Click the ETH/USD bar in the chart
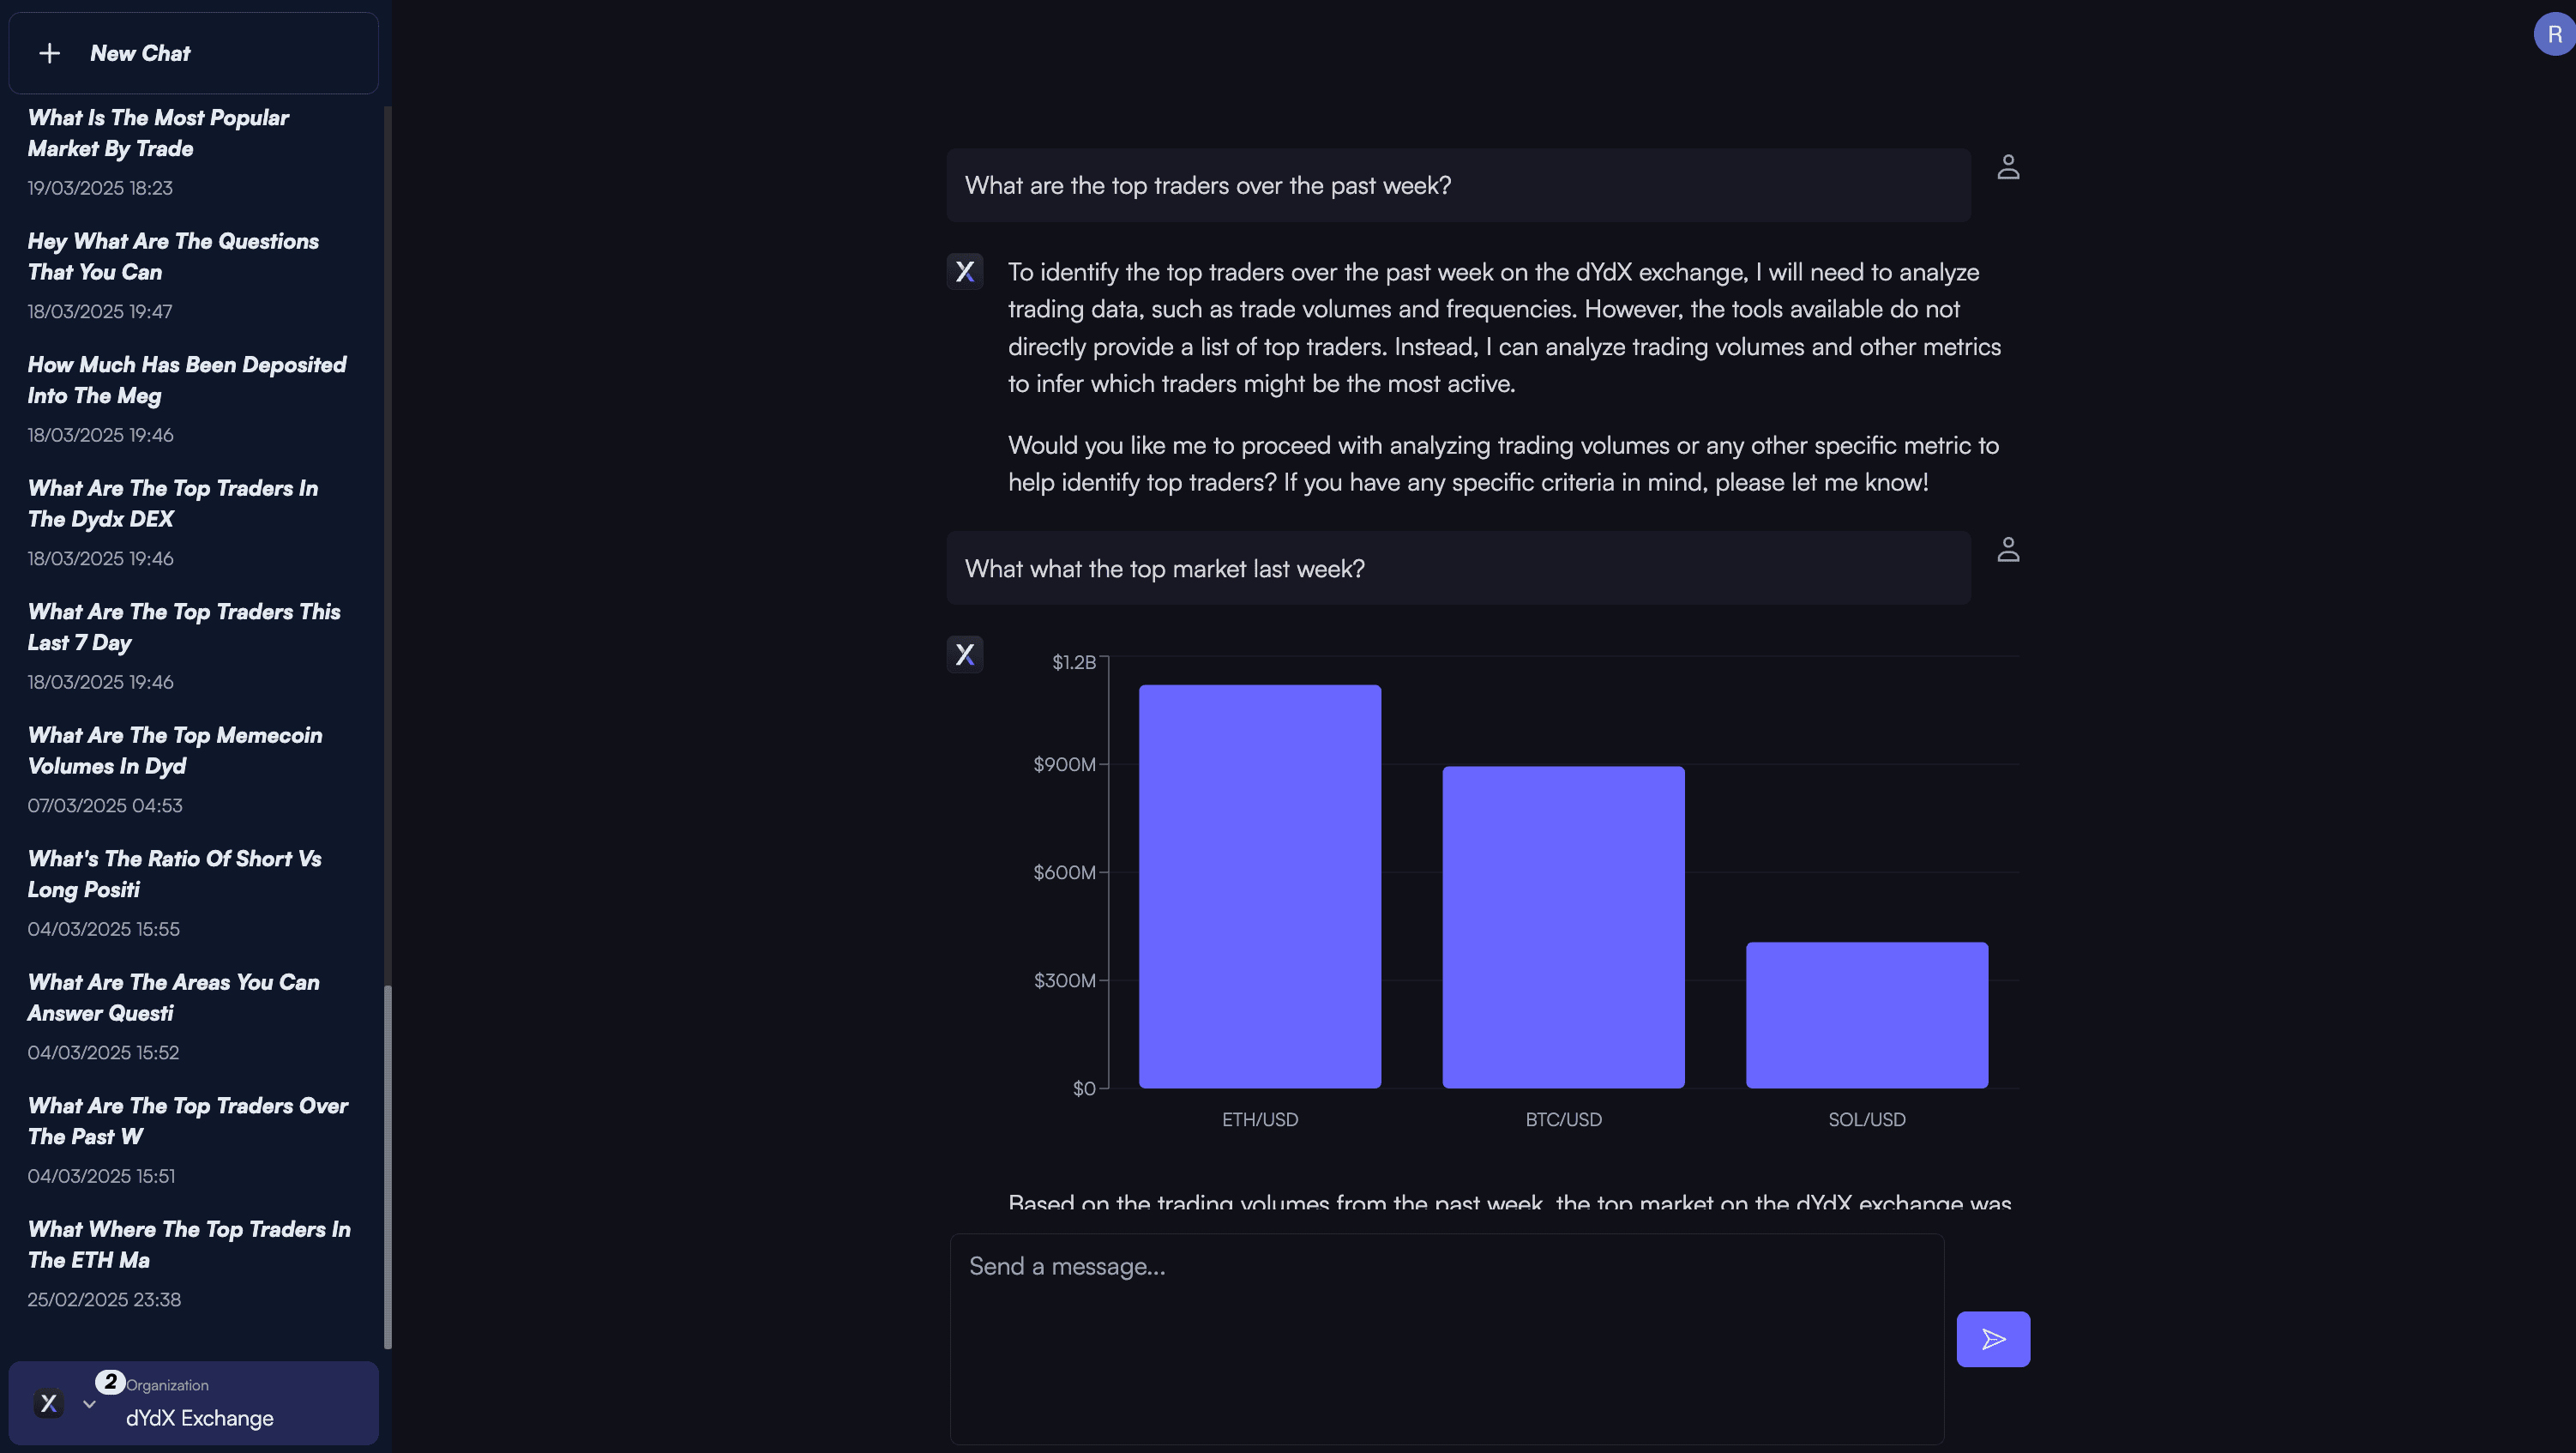2576x1453 pixels. pos(1259,886)
